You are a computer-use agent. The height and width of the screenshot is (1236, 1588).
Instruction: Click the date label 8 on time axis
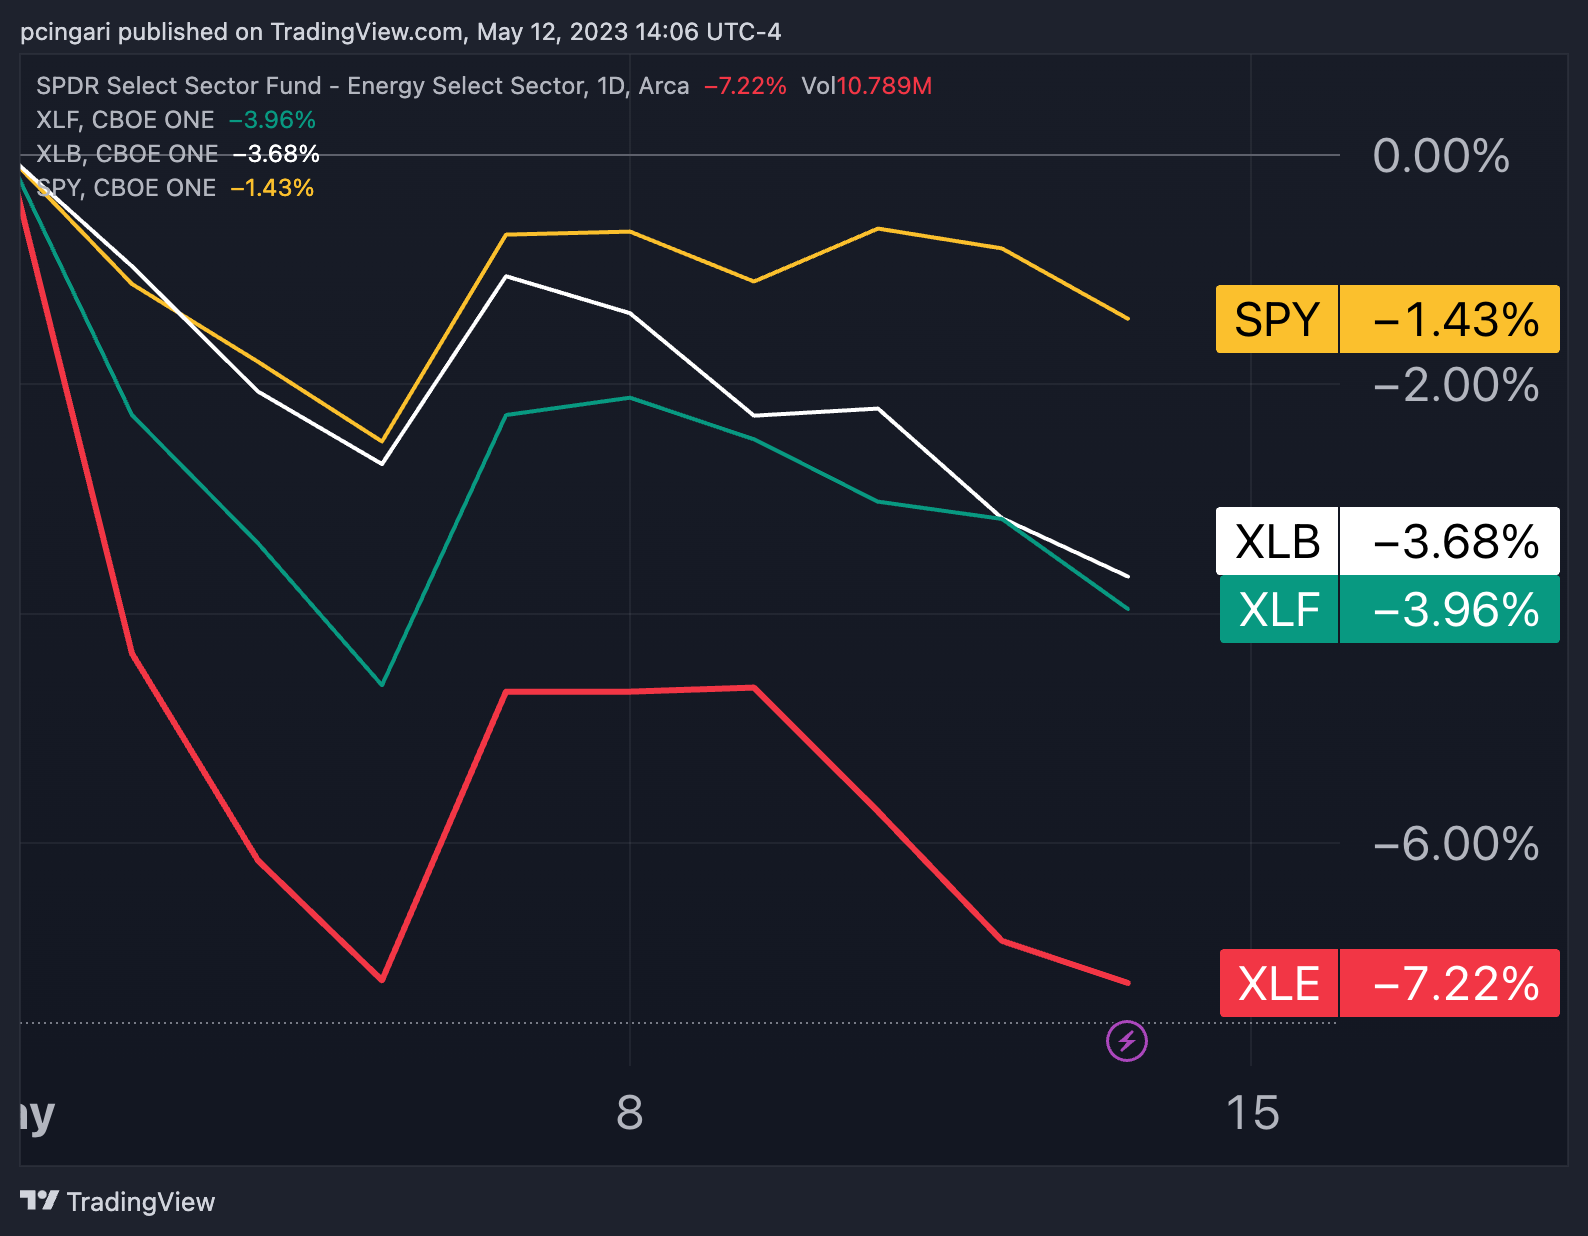pyautogui.click(x=629, y=1113)
